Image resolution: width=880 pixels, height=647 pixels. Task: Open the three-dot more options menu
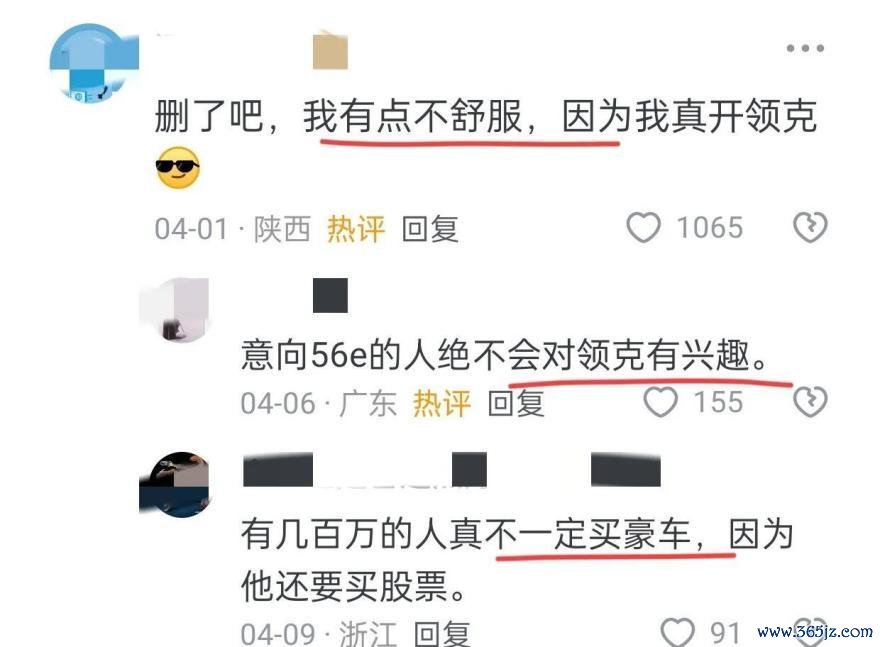(x=805, y=48)
